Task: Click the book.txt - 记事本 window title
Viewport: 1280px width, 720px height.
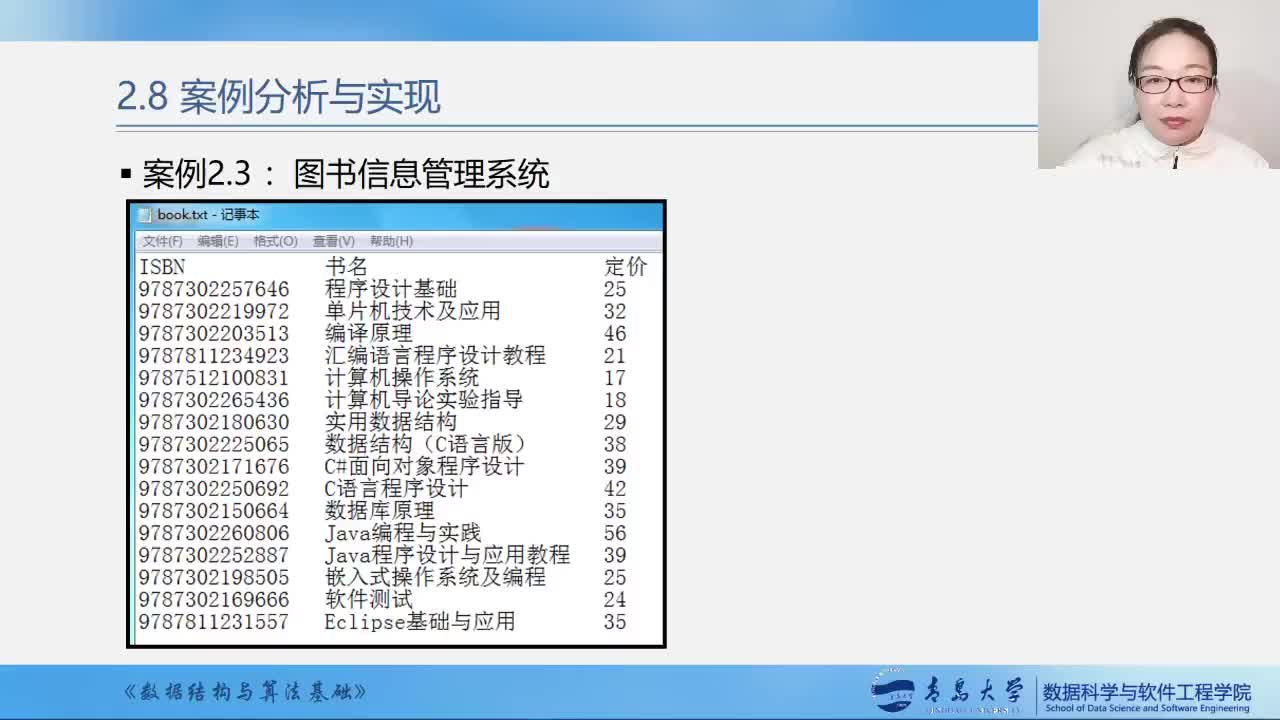Action: [x=208, y=215]
